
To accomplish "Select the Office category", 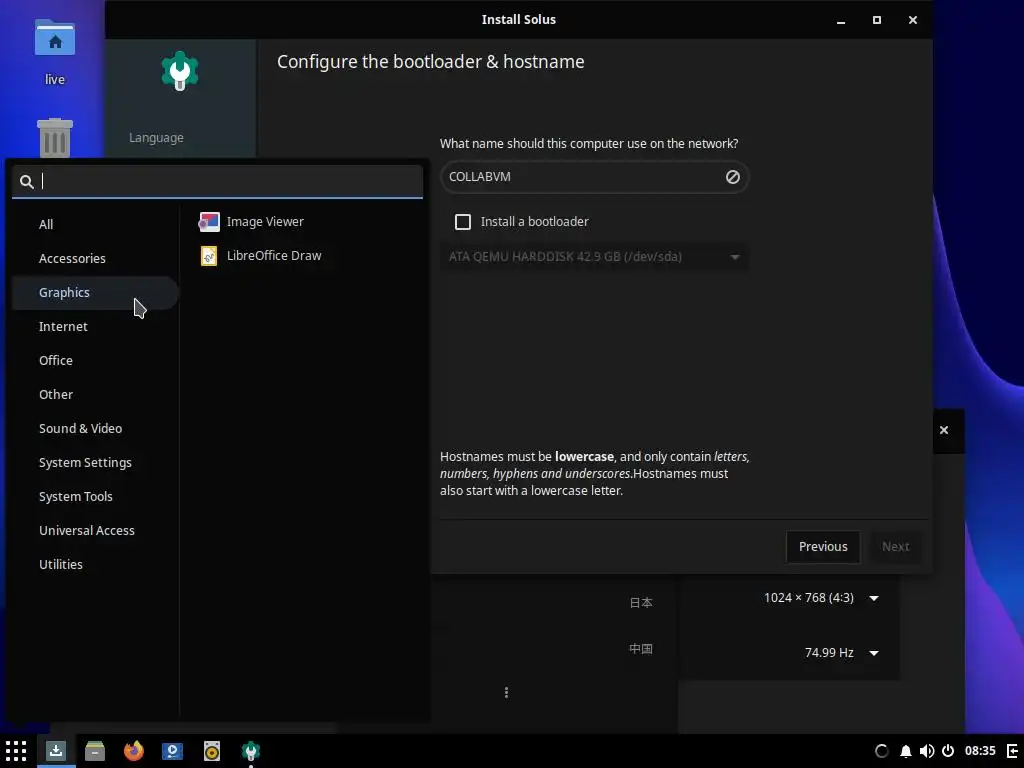I will [95, 360].
